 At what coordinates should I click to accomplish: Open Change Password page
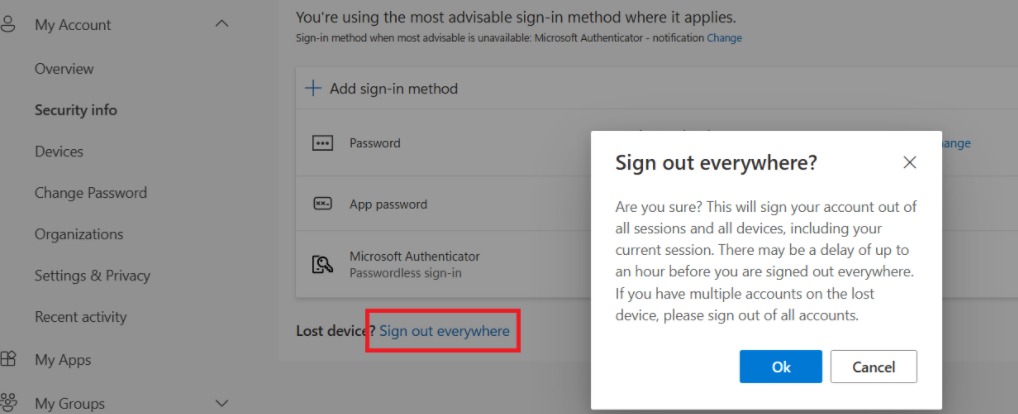(91, 193)
